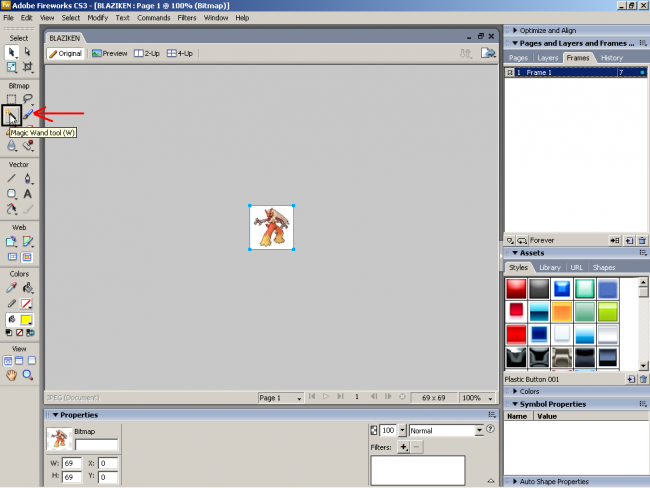Select the Crop tool
The height and width of the screenshot is (488, 650).
coord(27,67)
